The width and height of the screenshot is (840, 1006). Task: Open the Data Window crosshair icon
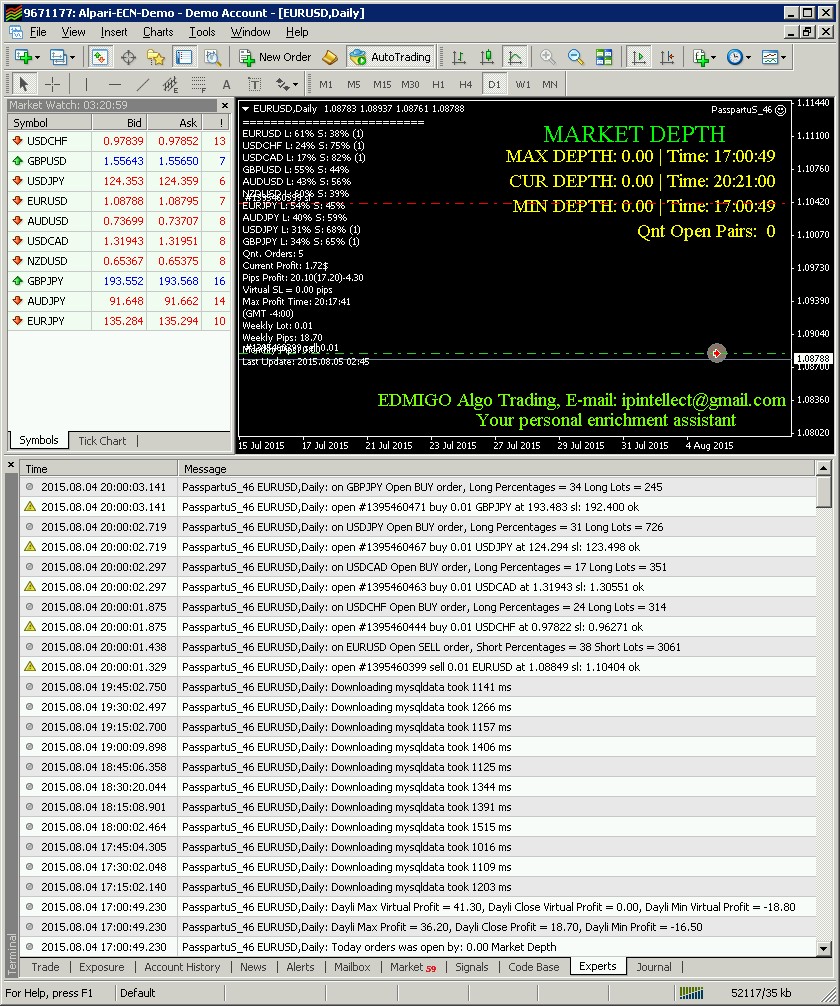point(128,57)
